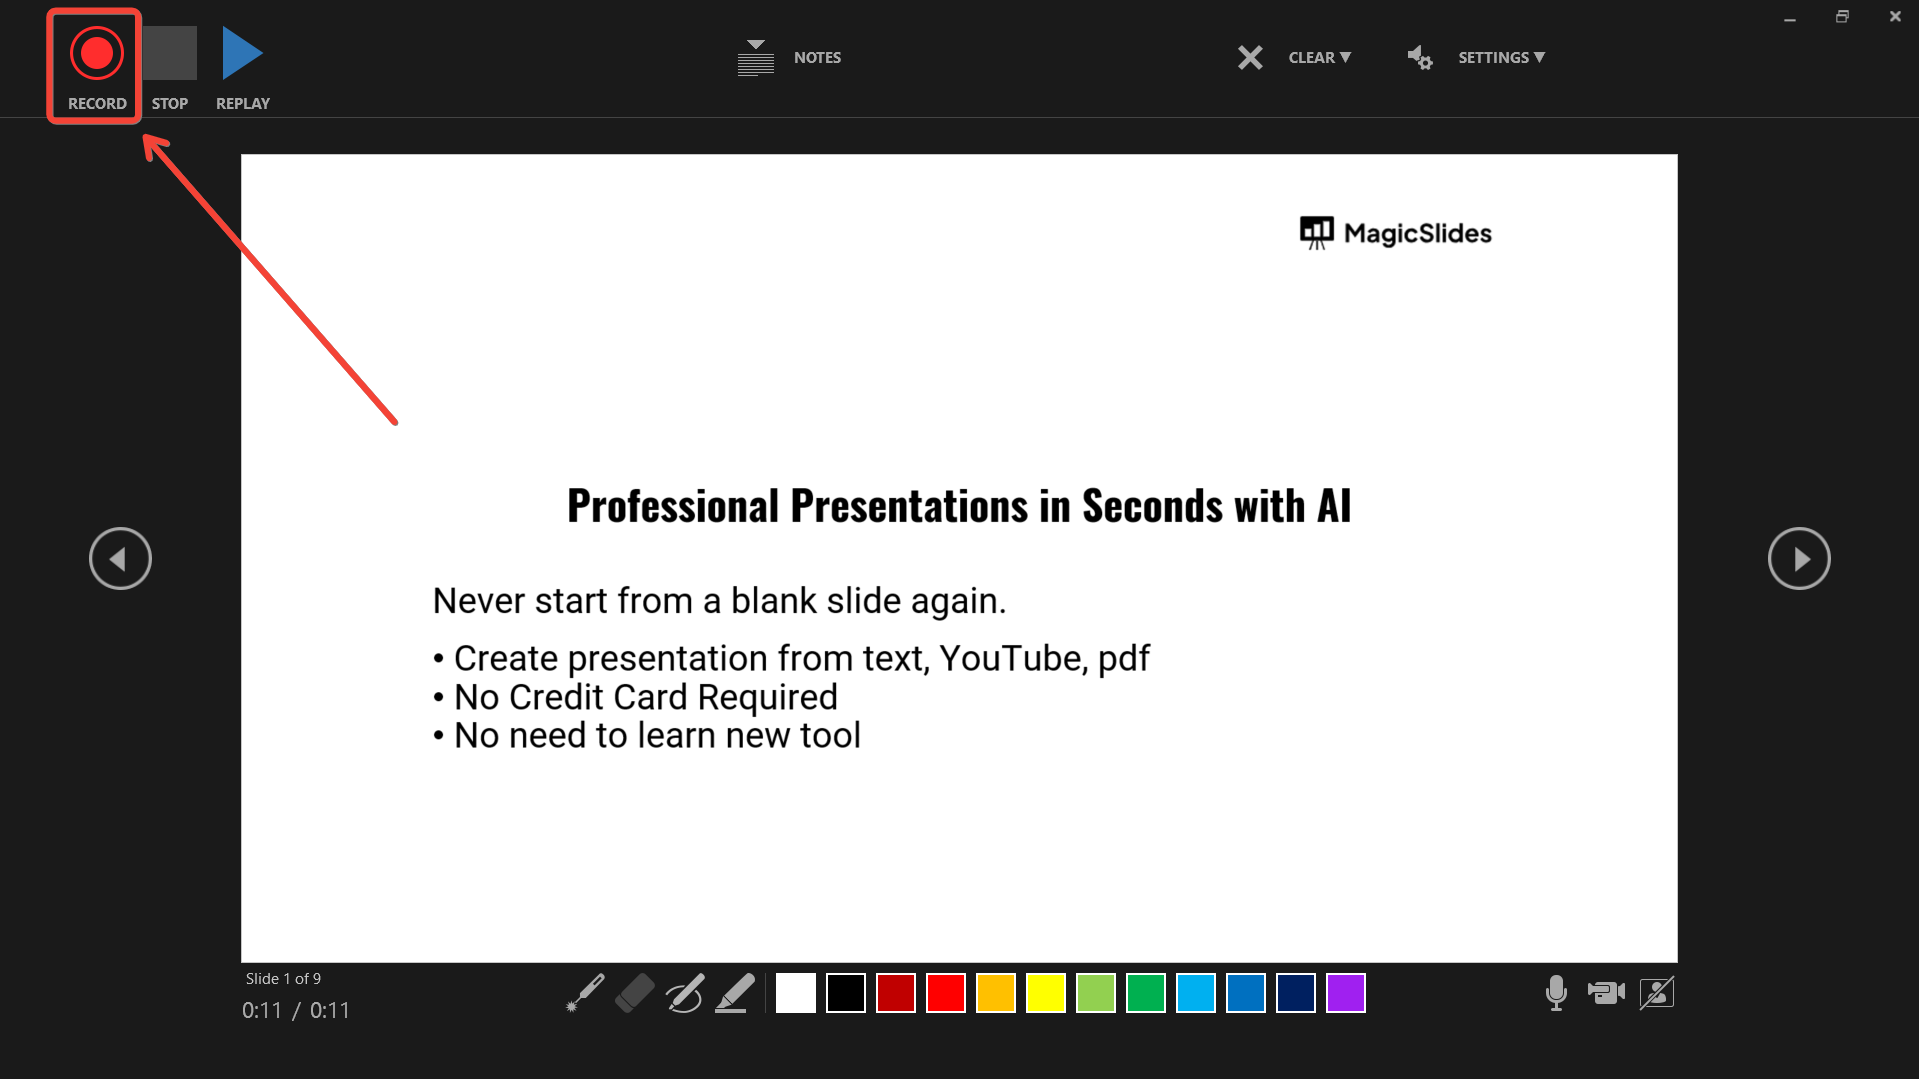The width and height of the screenshot is (1919, 1079).
Task: Choose the dark navy ink color
Action: [1296, 994]
